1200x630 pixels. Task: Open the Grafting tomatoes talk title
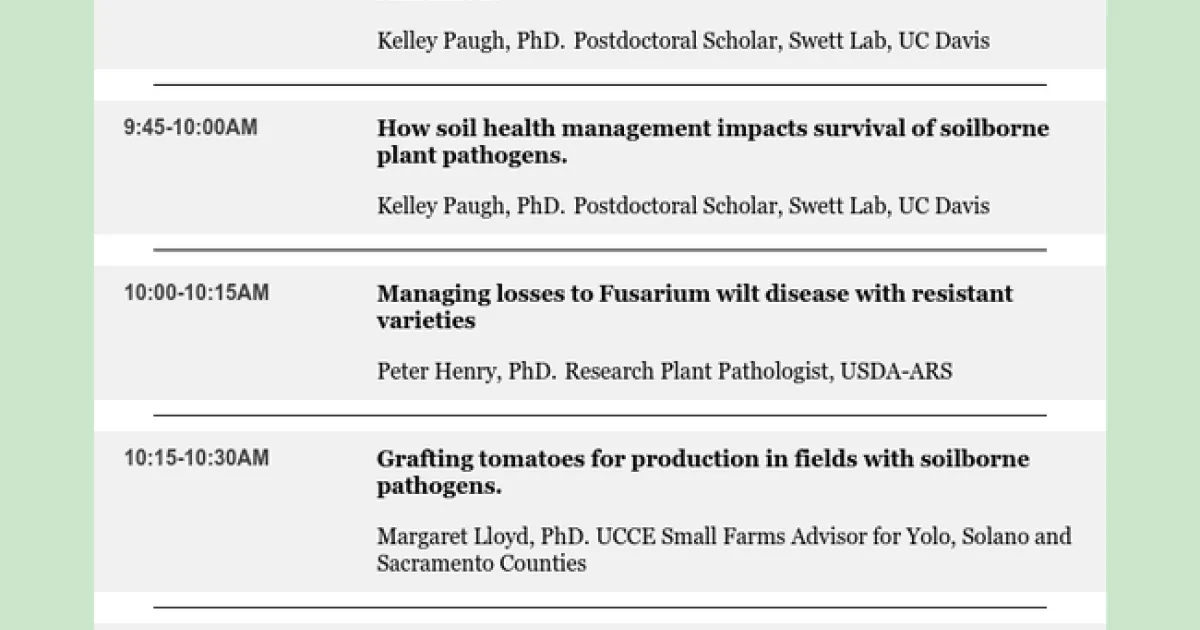click(x=702, y=472)
